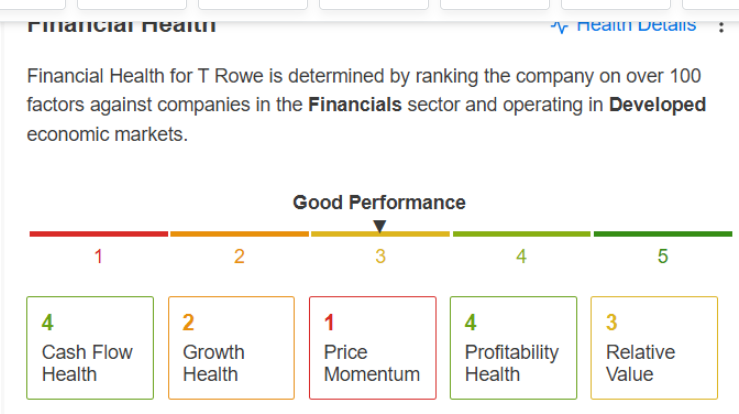Click the heartbeat pulse icon beside Health Details
The image size is (739, 414).
(559, 27)
